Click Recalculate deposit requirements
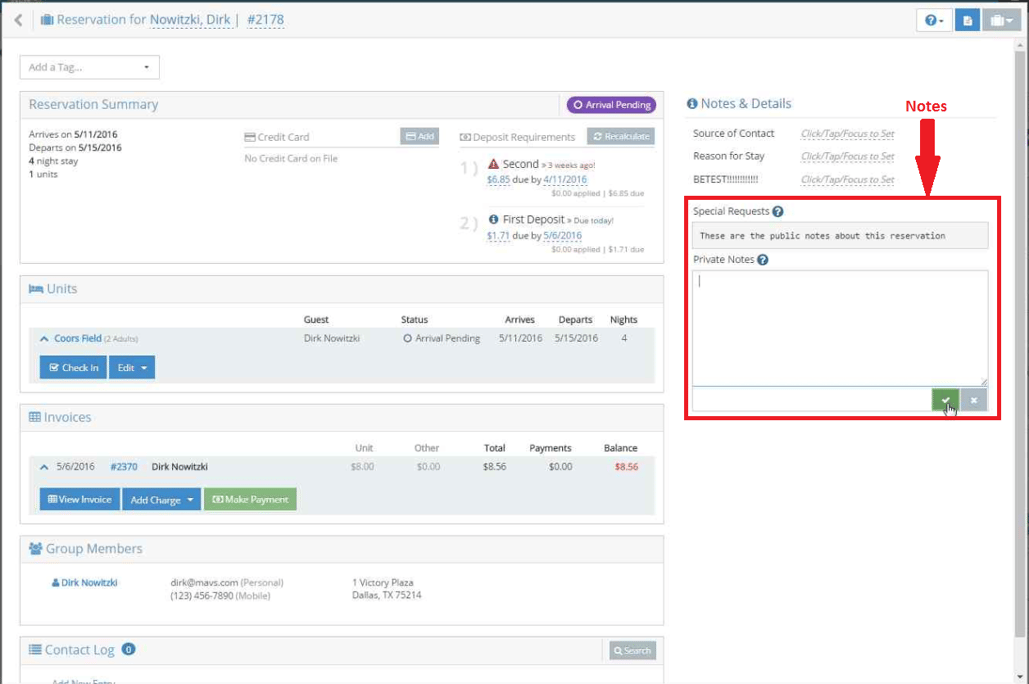This screenshot has height=684, width=1029. [620, 137]
